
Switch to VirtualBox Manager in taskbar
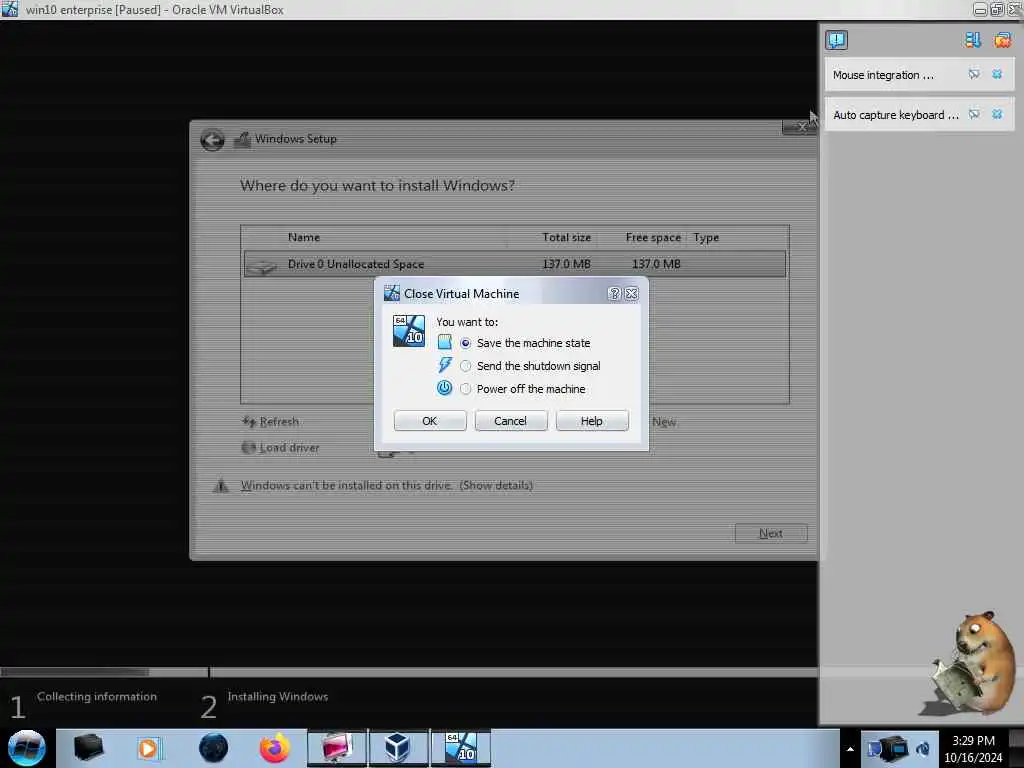coord(398,748)
